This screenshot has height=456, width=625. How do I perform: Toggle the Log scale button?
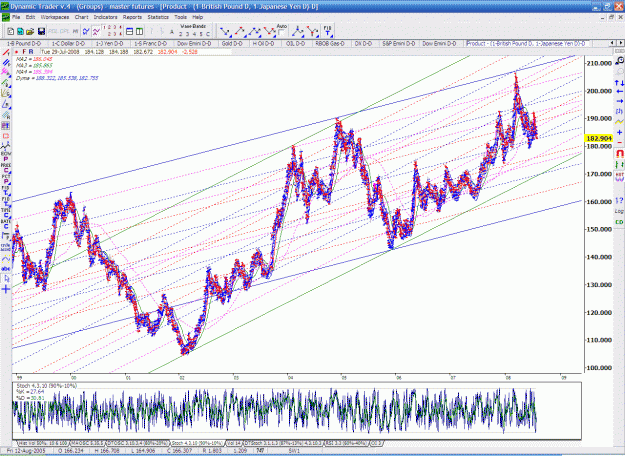coord(619,211)
